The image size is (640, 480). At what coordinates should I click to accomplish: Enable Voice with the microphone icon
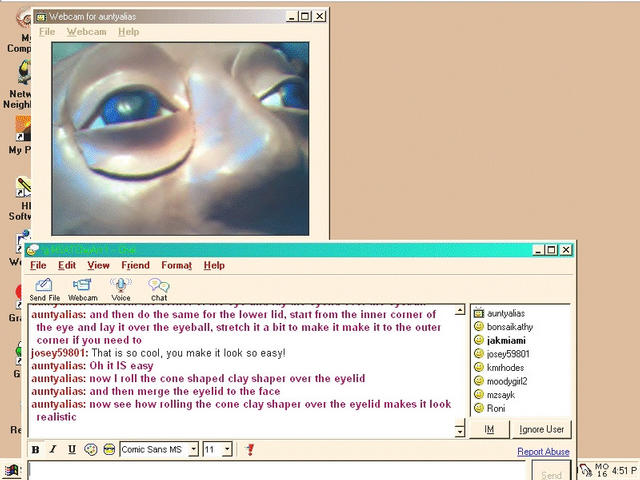[121, 289]
